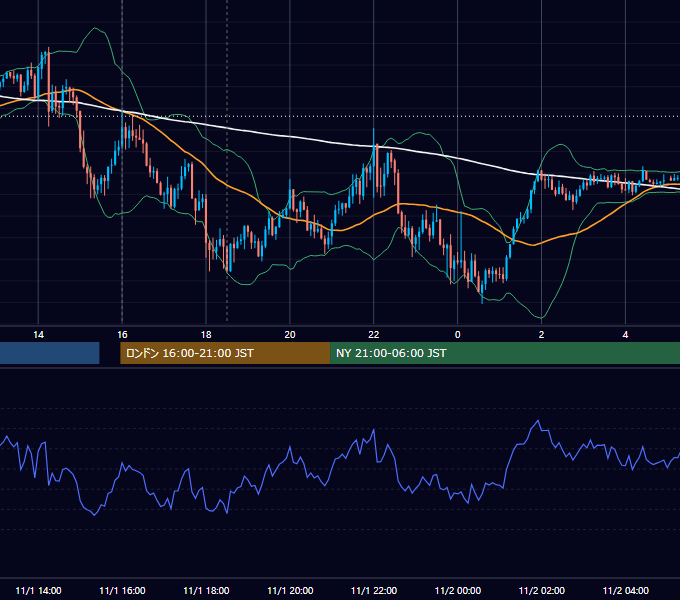Click the 11/2 04:00 time label
The width and height of the screenshot is (680, 600).
click(x=625, y=590)
